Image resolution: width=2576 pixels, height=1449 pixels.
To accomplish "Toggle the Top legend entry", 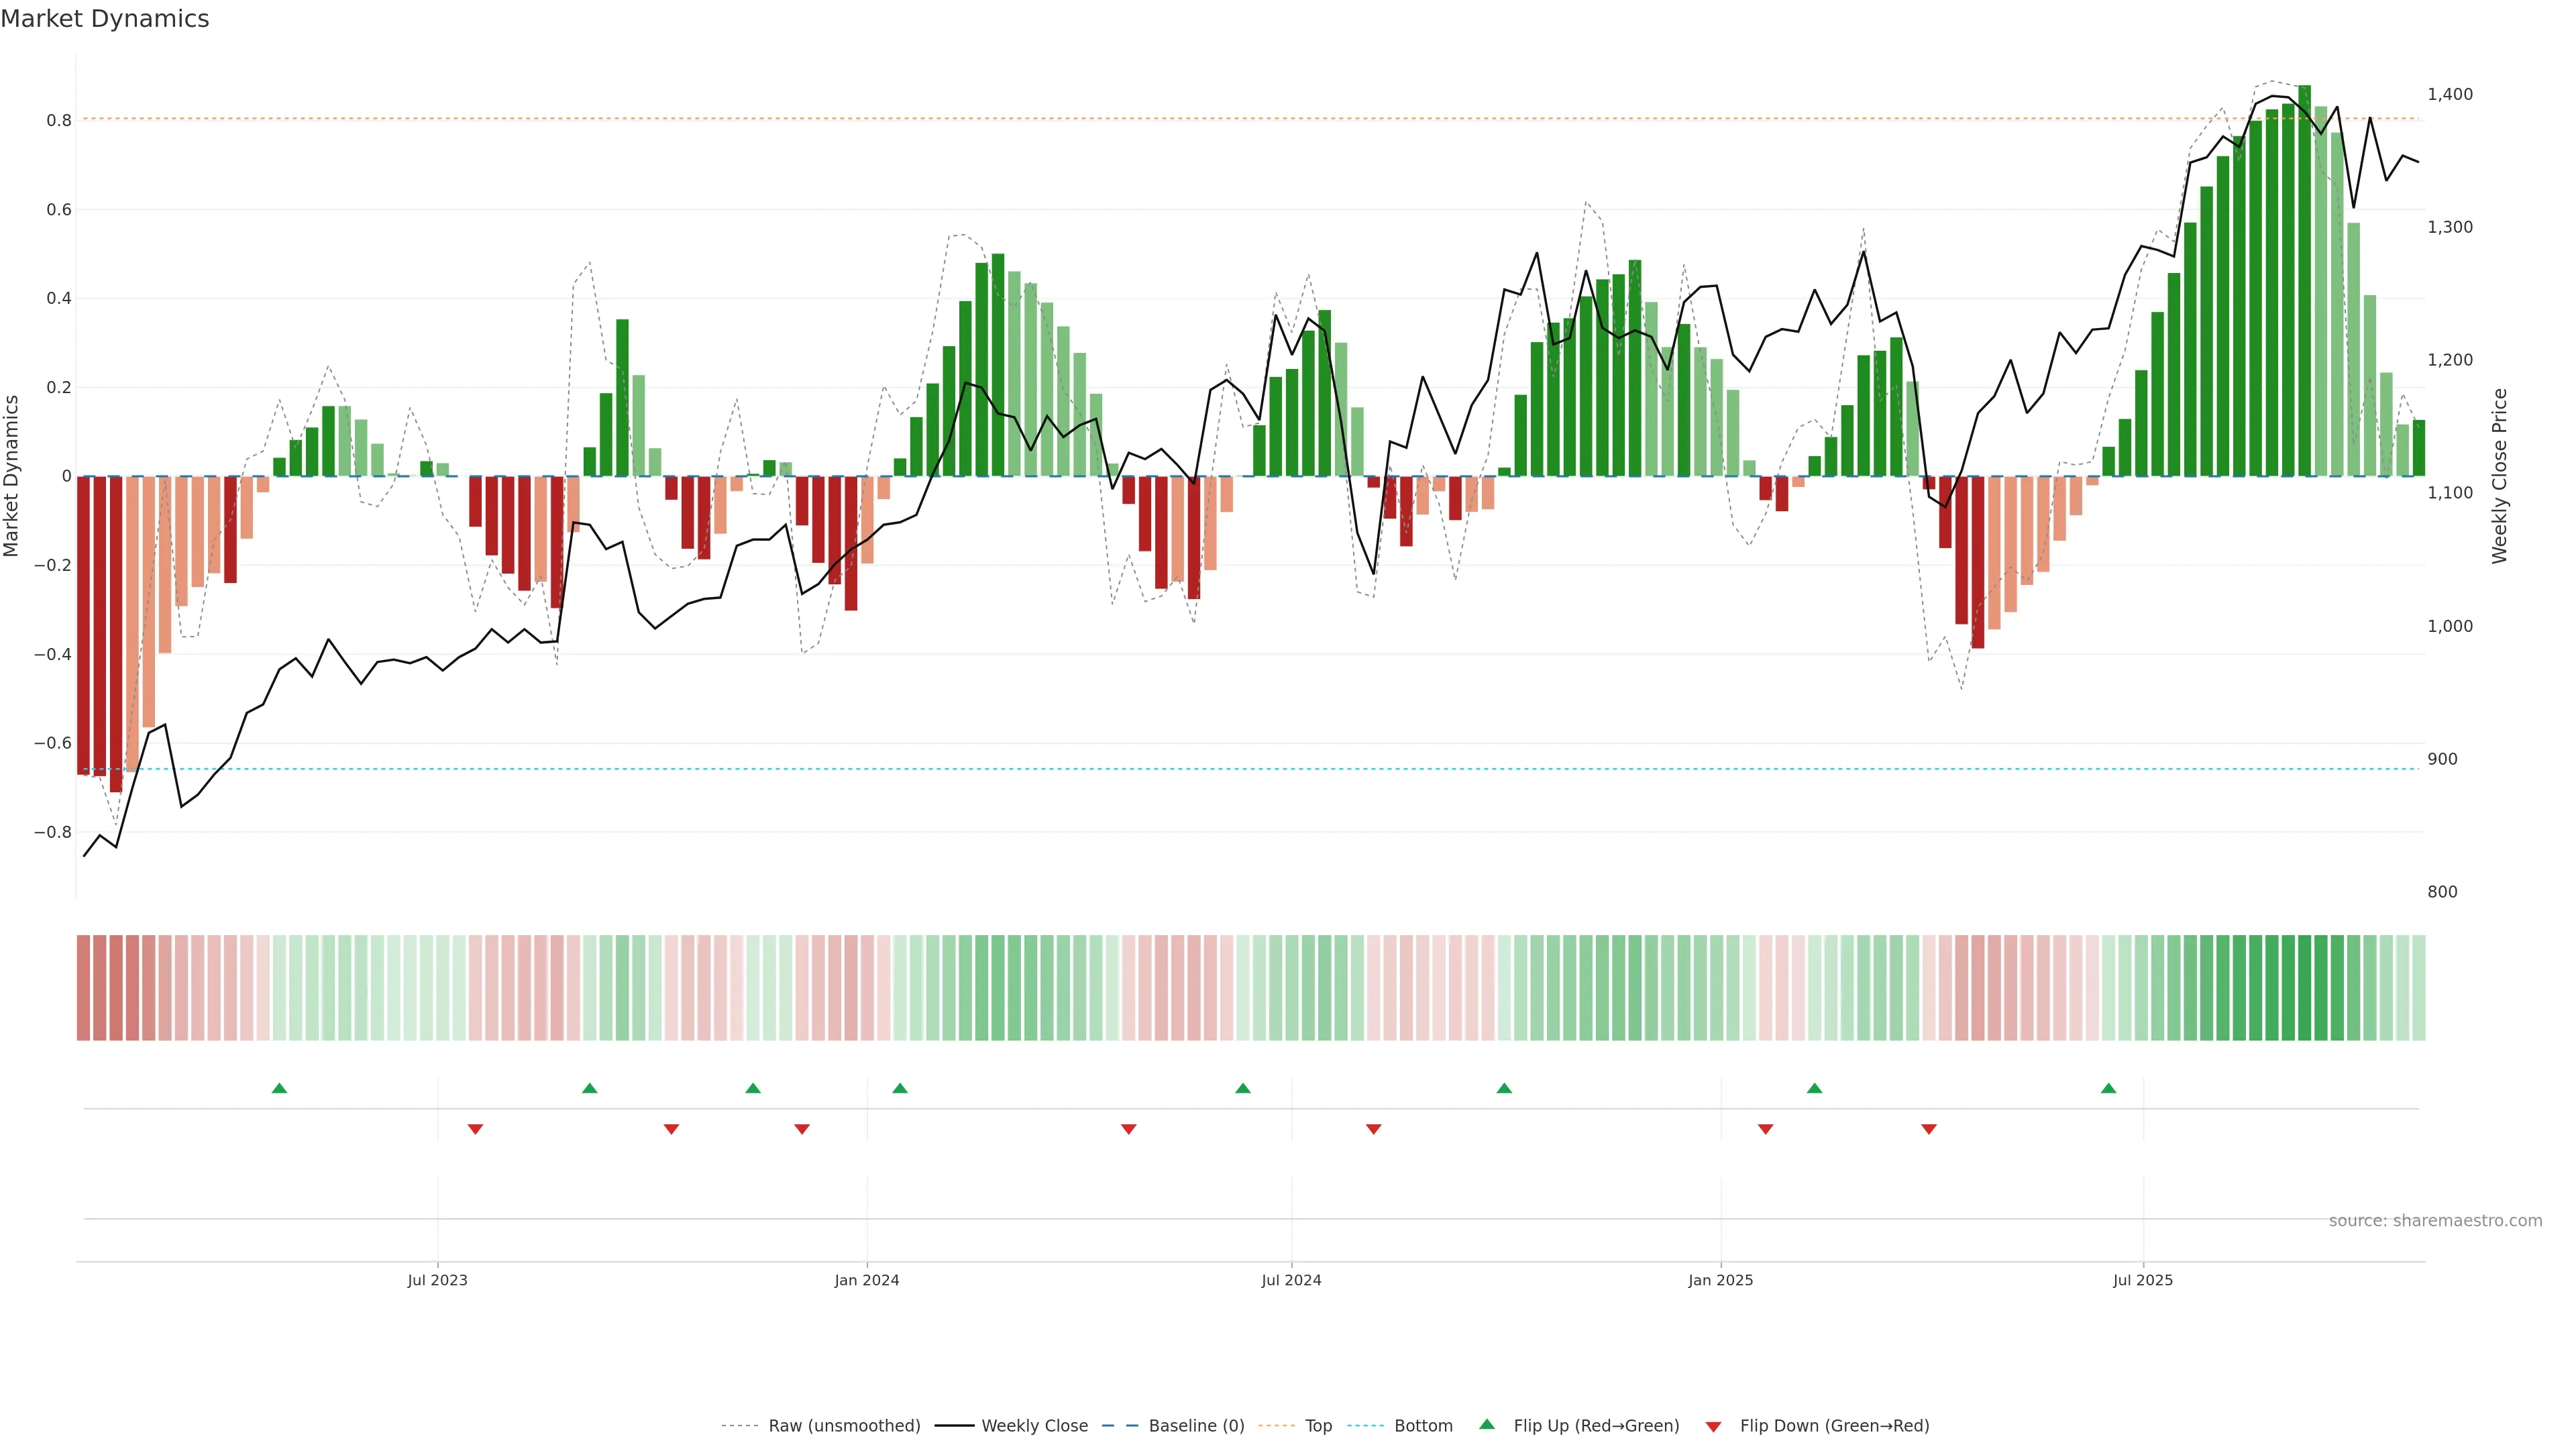I will tap(1318, 1425).
